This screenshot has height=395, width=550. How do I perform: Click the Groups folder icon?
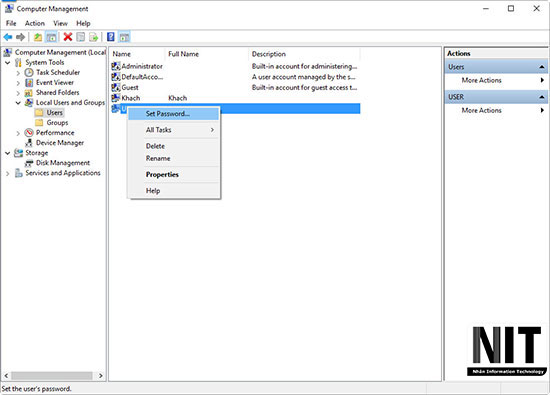(x=40, y=122)
